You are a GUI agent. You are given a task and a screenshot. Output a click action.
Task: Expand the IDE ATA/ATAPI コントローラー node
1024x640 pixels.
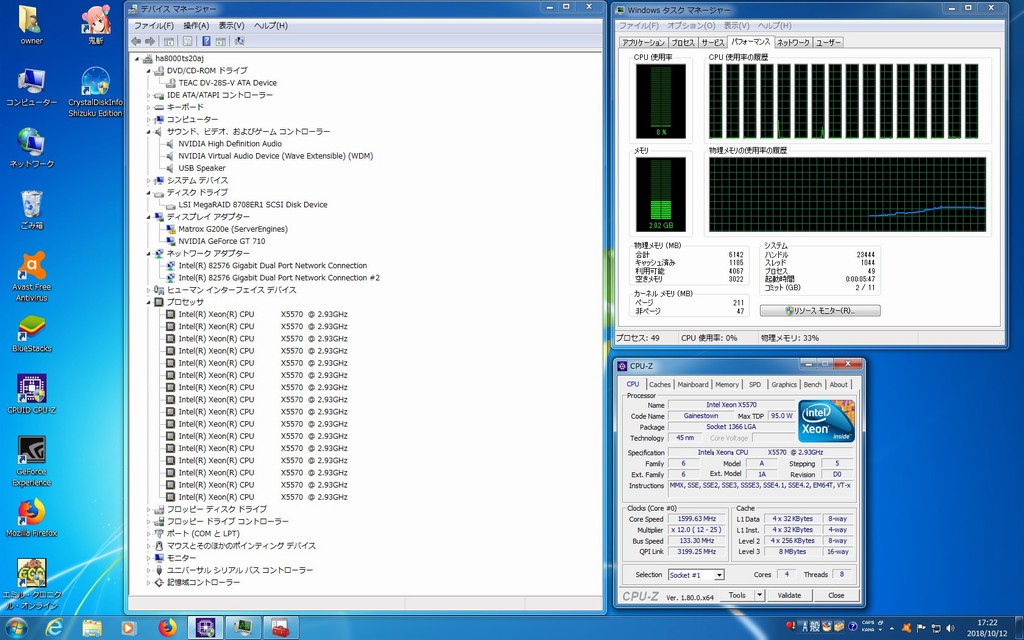pyautogui.click(x=148, y=95)
